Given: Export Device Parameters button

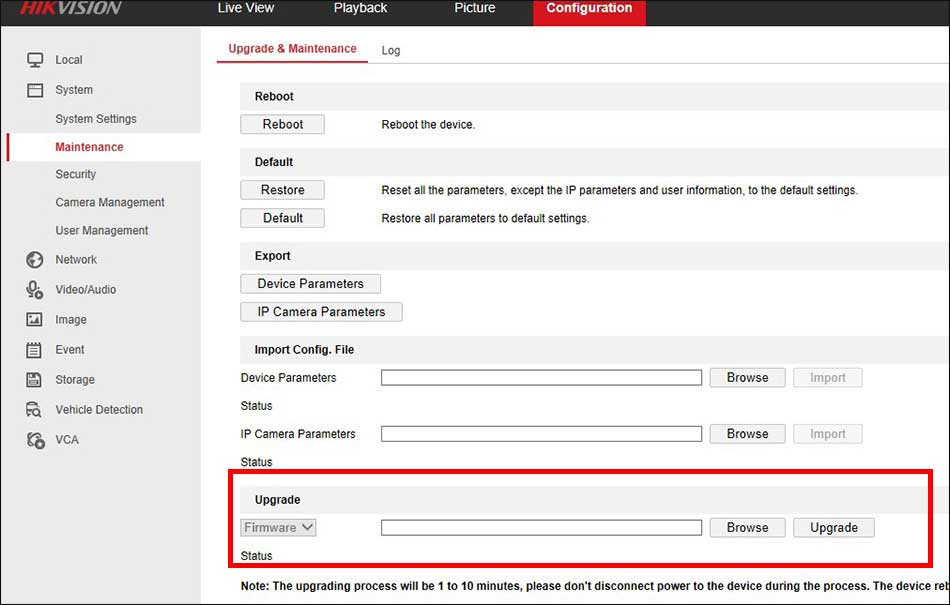Looking at the screenshot, I should click(311, 284).
